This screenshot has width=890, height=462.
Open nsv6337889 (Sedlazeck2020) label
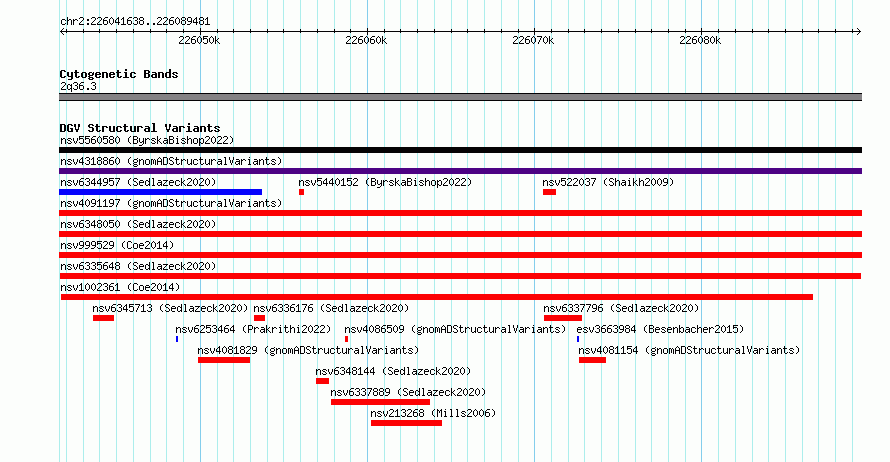point(408,392)
